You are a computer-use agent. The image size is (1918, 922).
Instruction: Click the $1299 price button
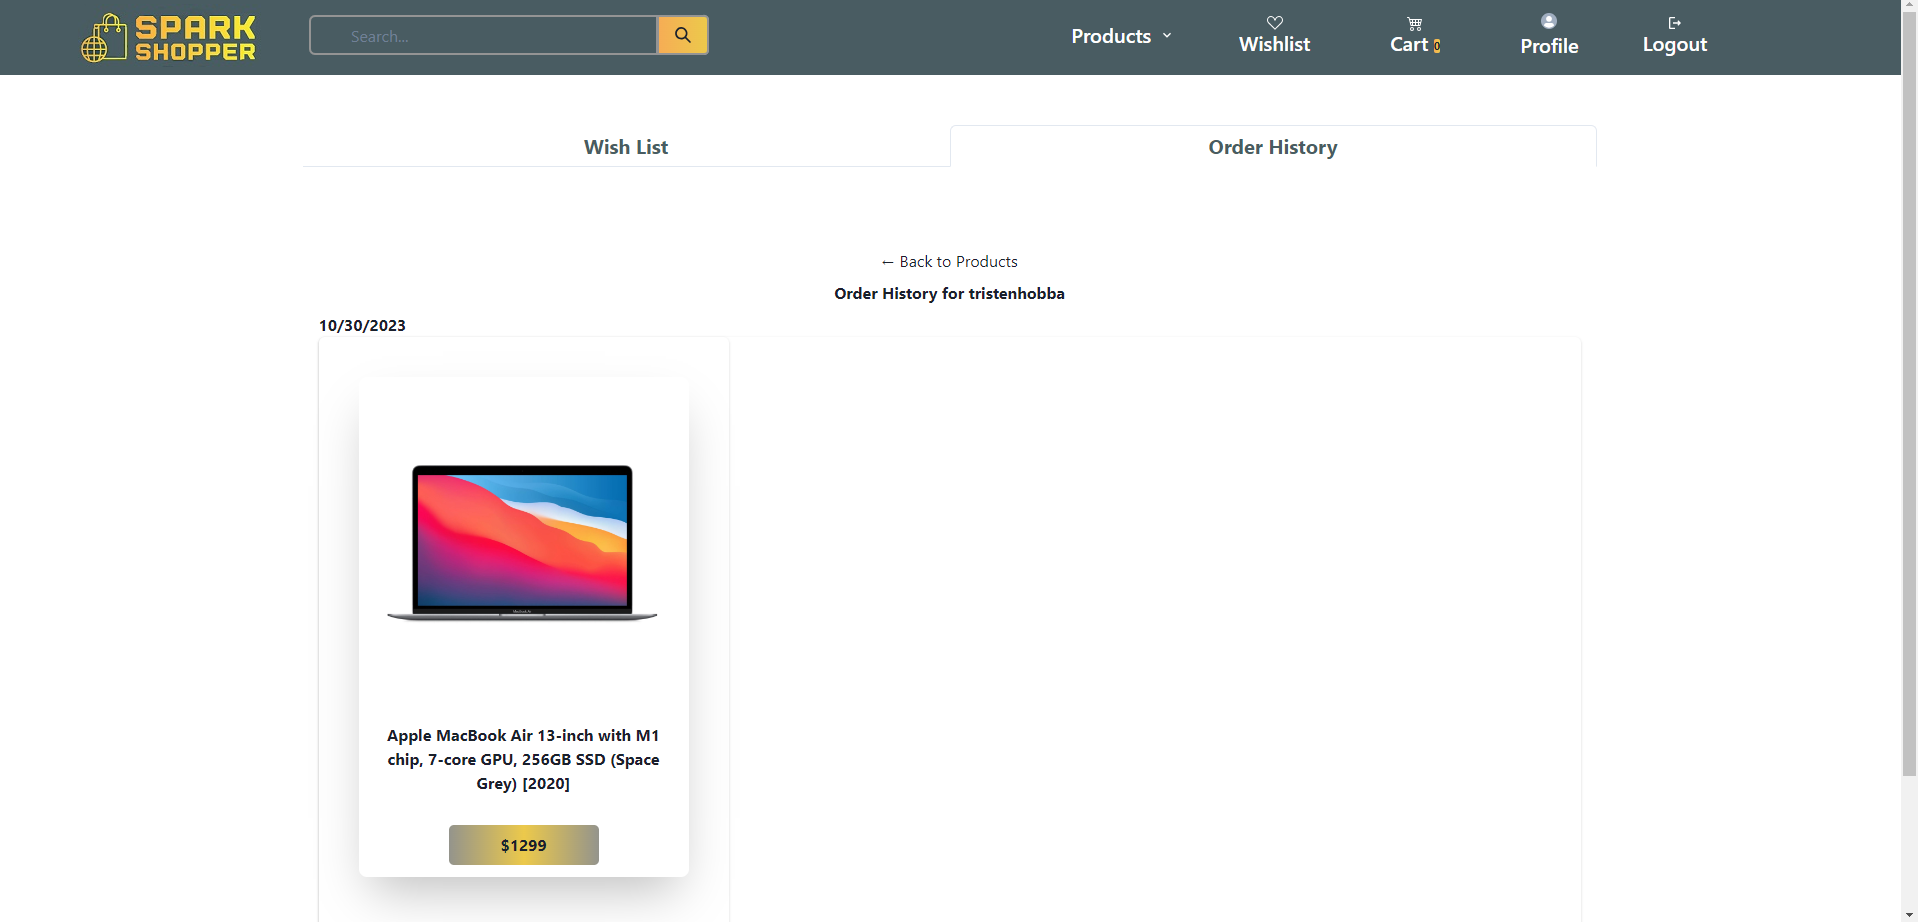pyautogui.click(x=523, y=844)
